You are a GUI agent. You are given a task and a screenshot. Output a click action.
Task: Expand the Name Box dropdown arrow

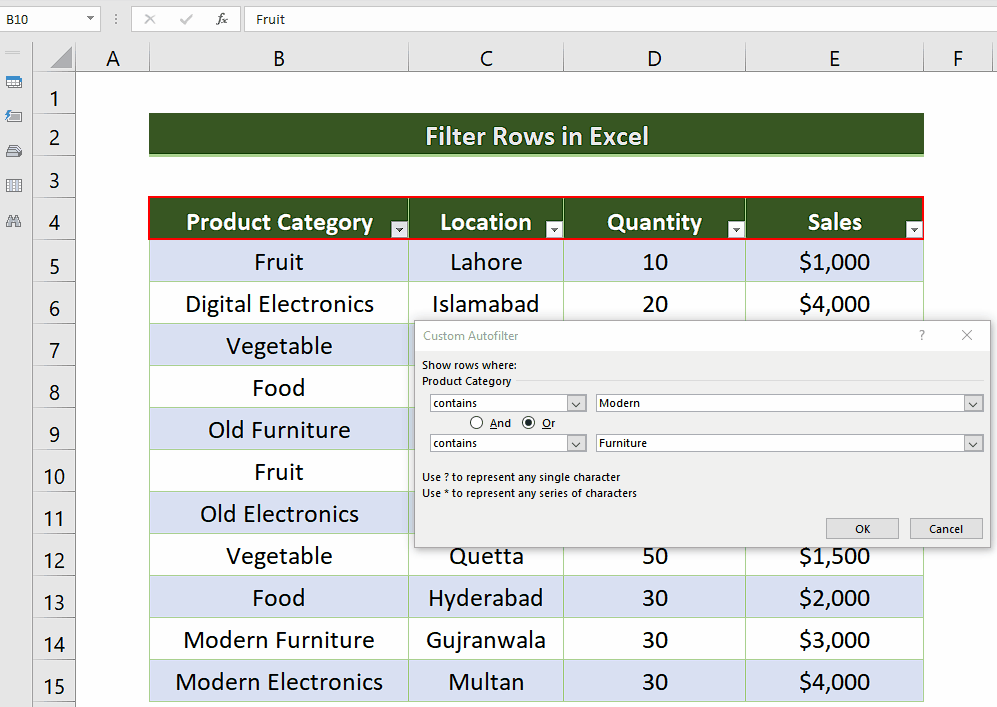(91, 18)
